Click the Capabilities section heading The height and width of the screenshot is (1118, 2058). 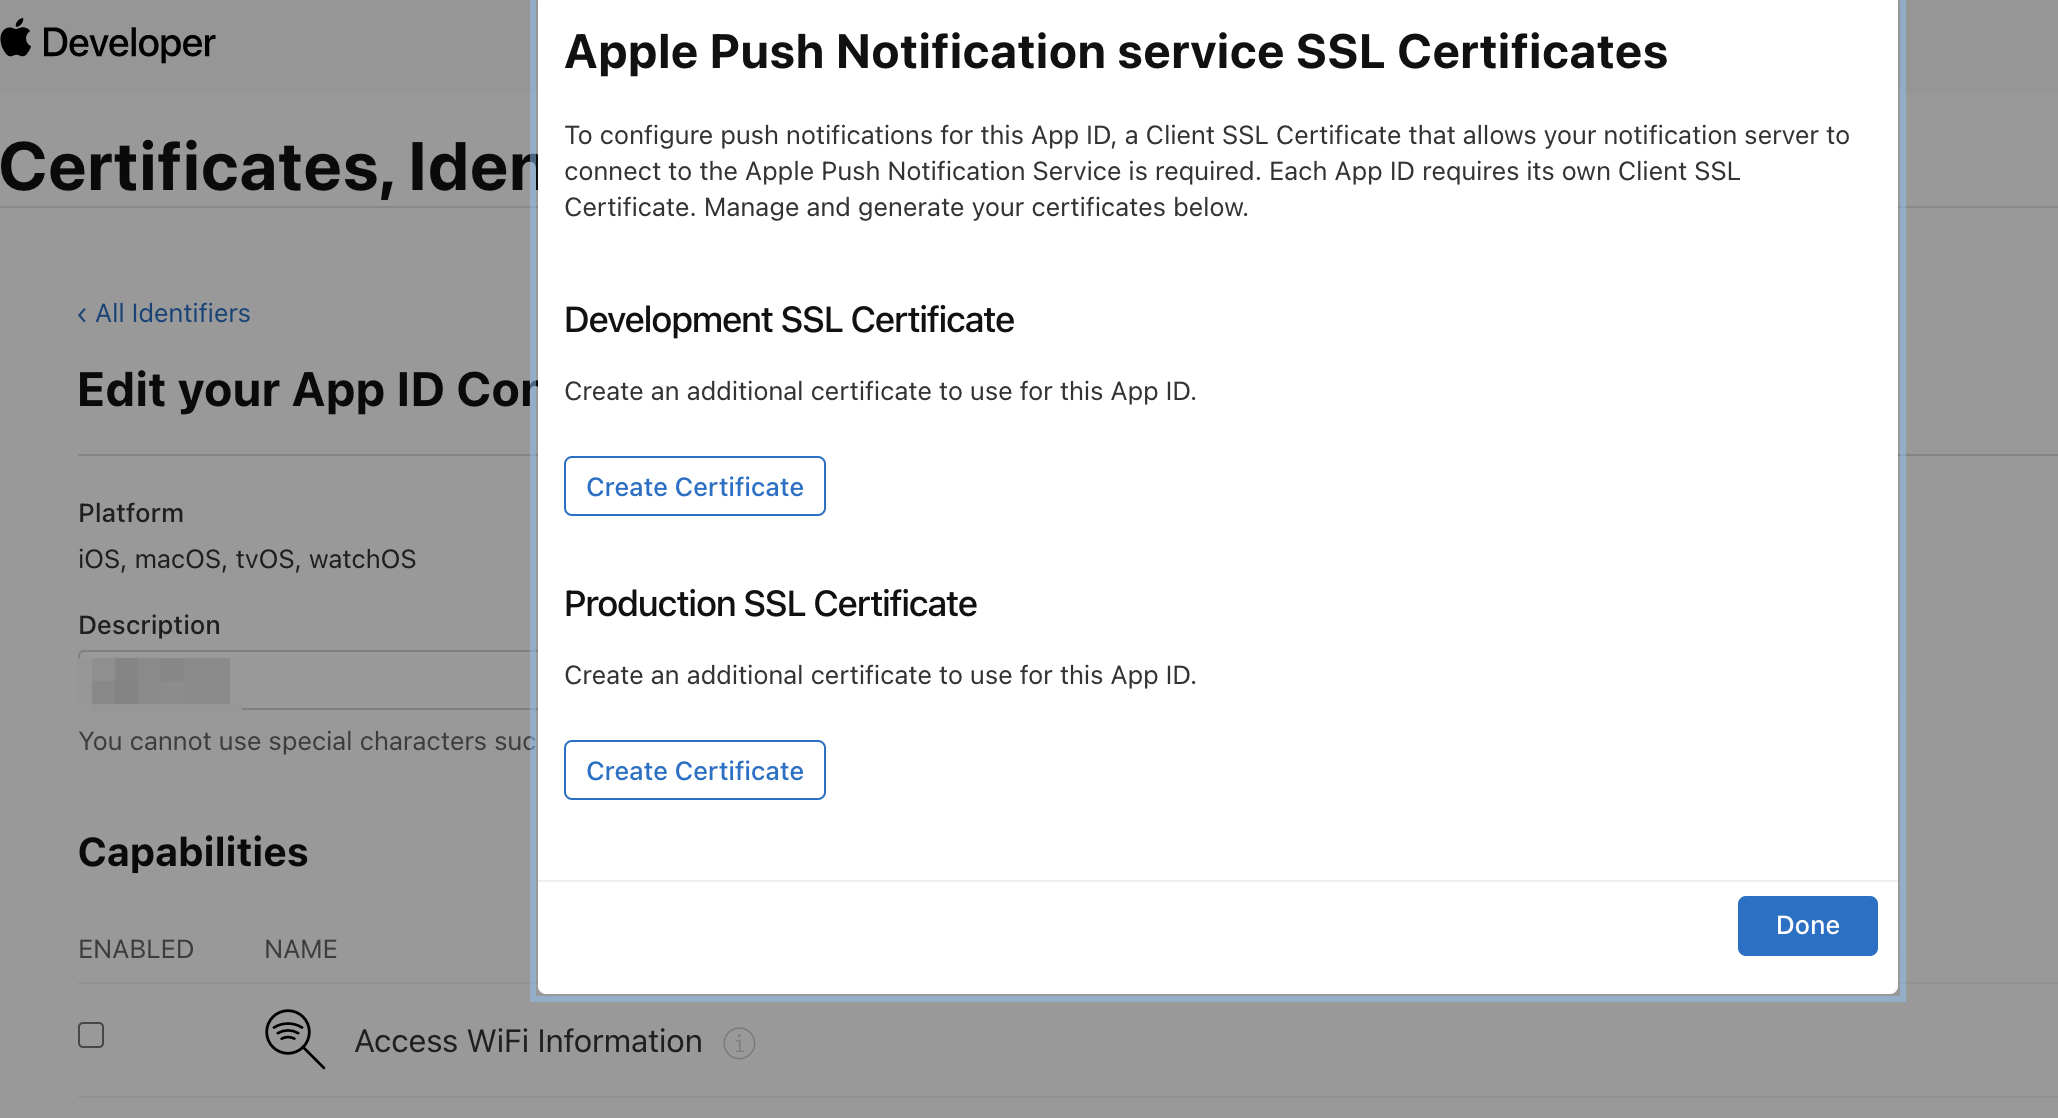[x=193, y=852]
